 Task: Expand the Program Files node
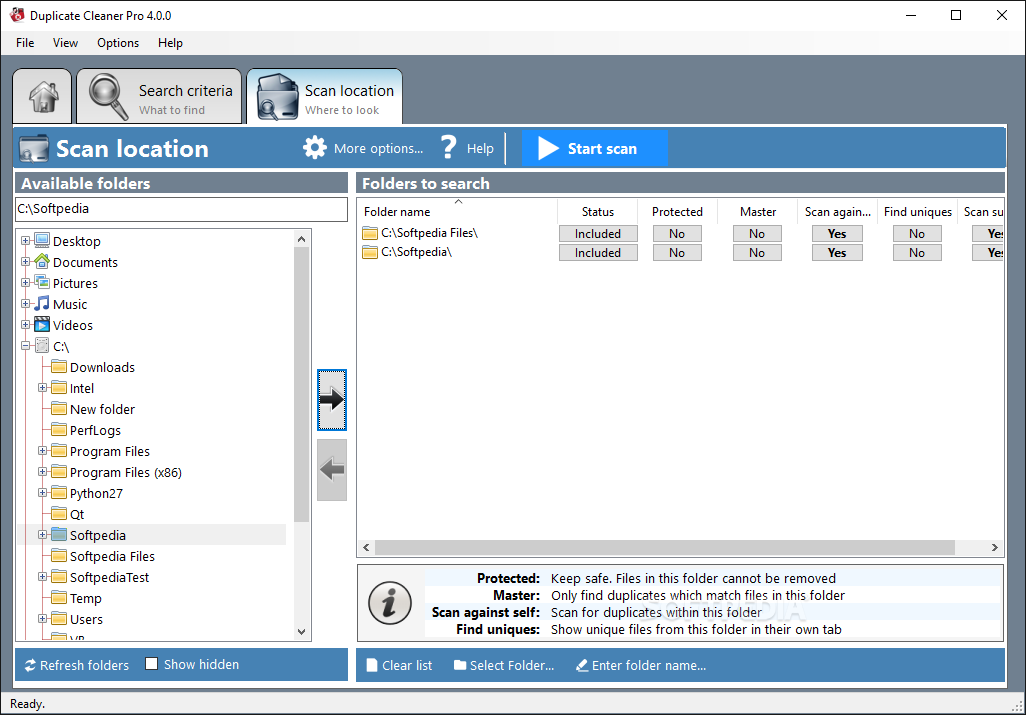pyautogui.click(x=43, y=451)
